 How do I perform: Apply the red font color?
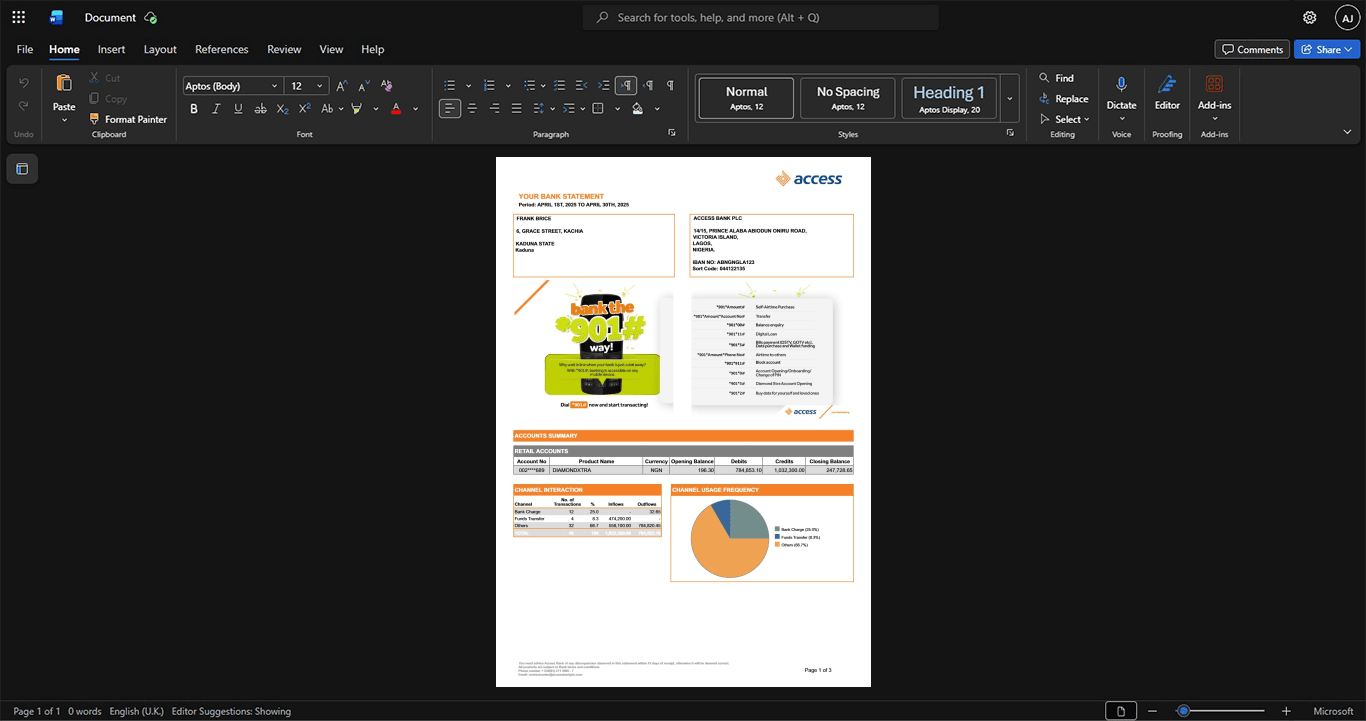(396, 108)
